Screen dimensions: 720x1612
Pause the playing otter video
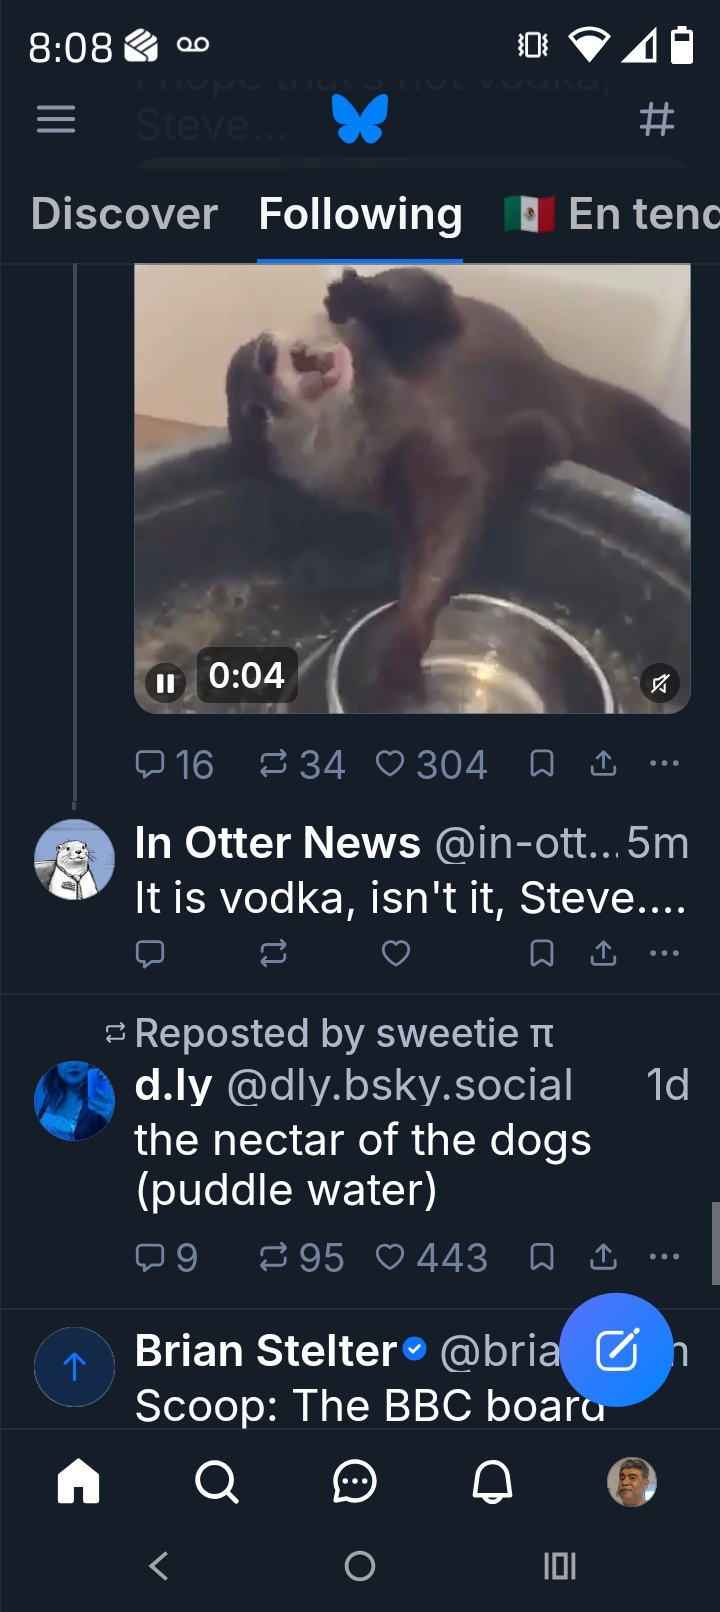click(166, 683)
